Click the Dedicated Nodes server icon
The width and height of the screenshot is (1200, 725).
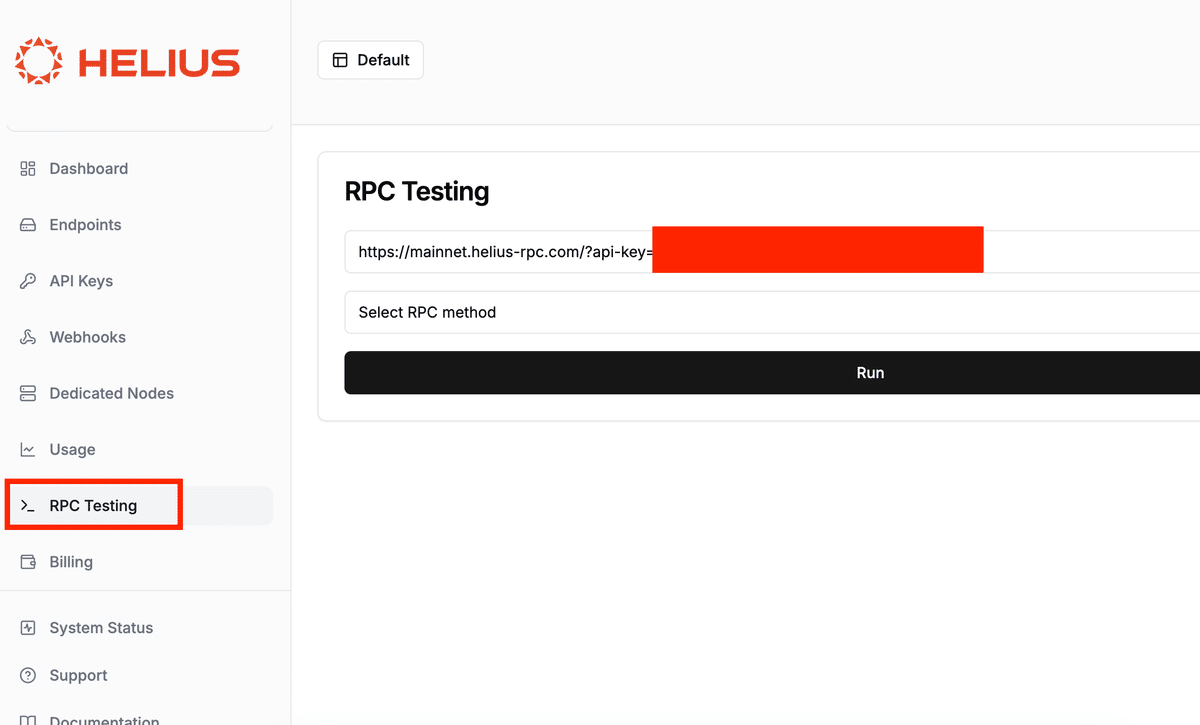(28, 394)
